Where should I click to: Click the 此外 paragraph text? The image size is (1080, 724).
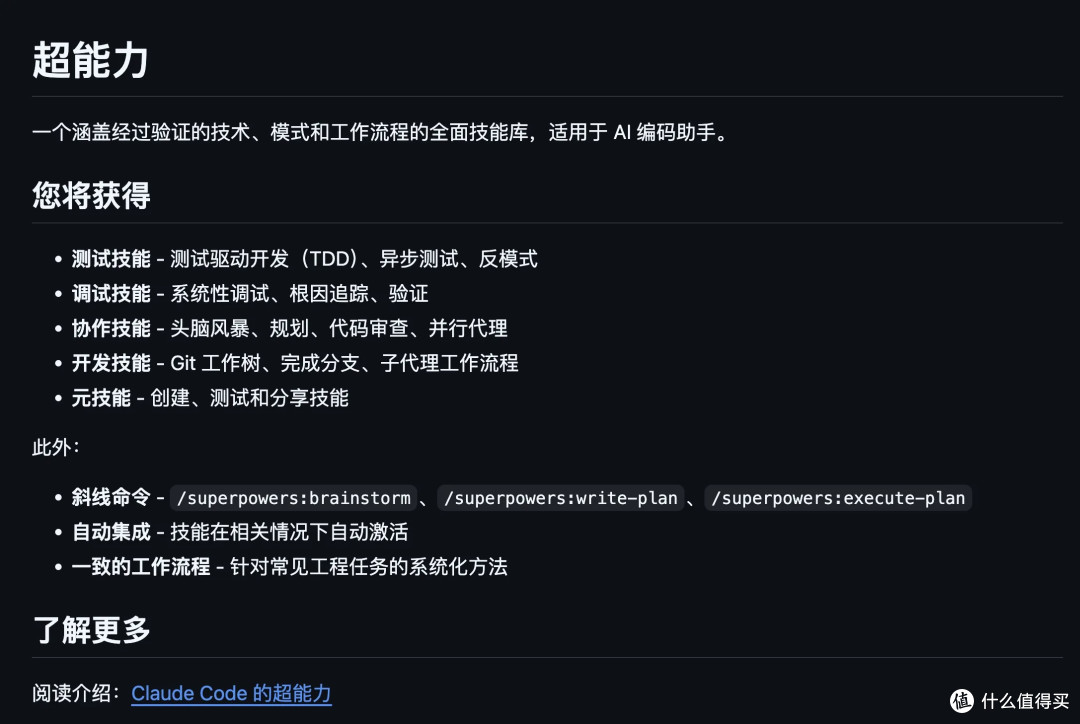56,448
